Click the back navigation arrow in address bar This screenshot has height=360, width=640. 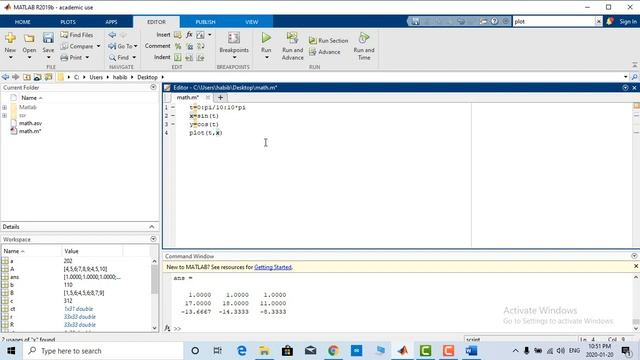coord(5,77)
